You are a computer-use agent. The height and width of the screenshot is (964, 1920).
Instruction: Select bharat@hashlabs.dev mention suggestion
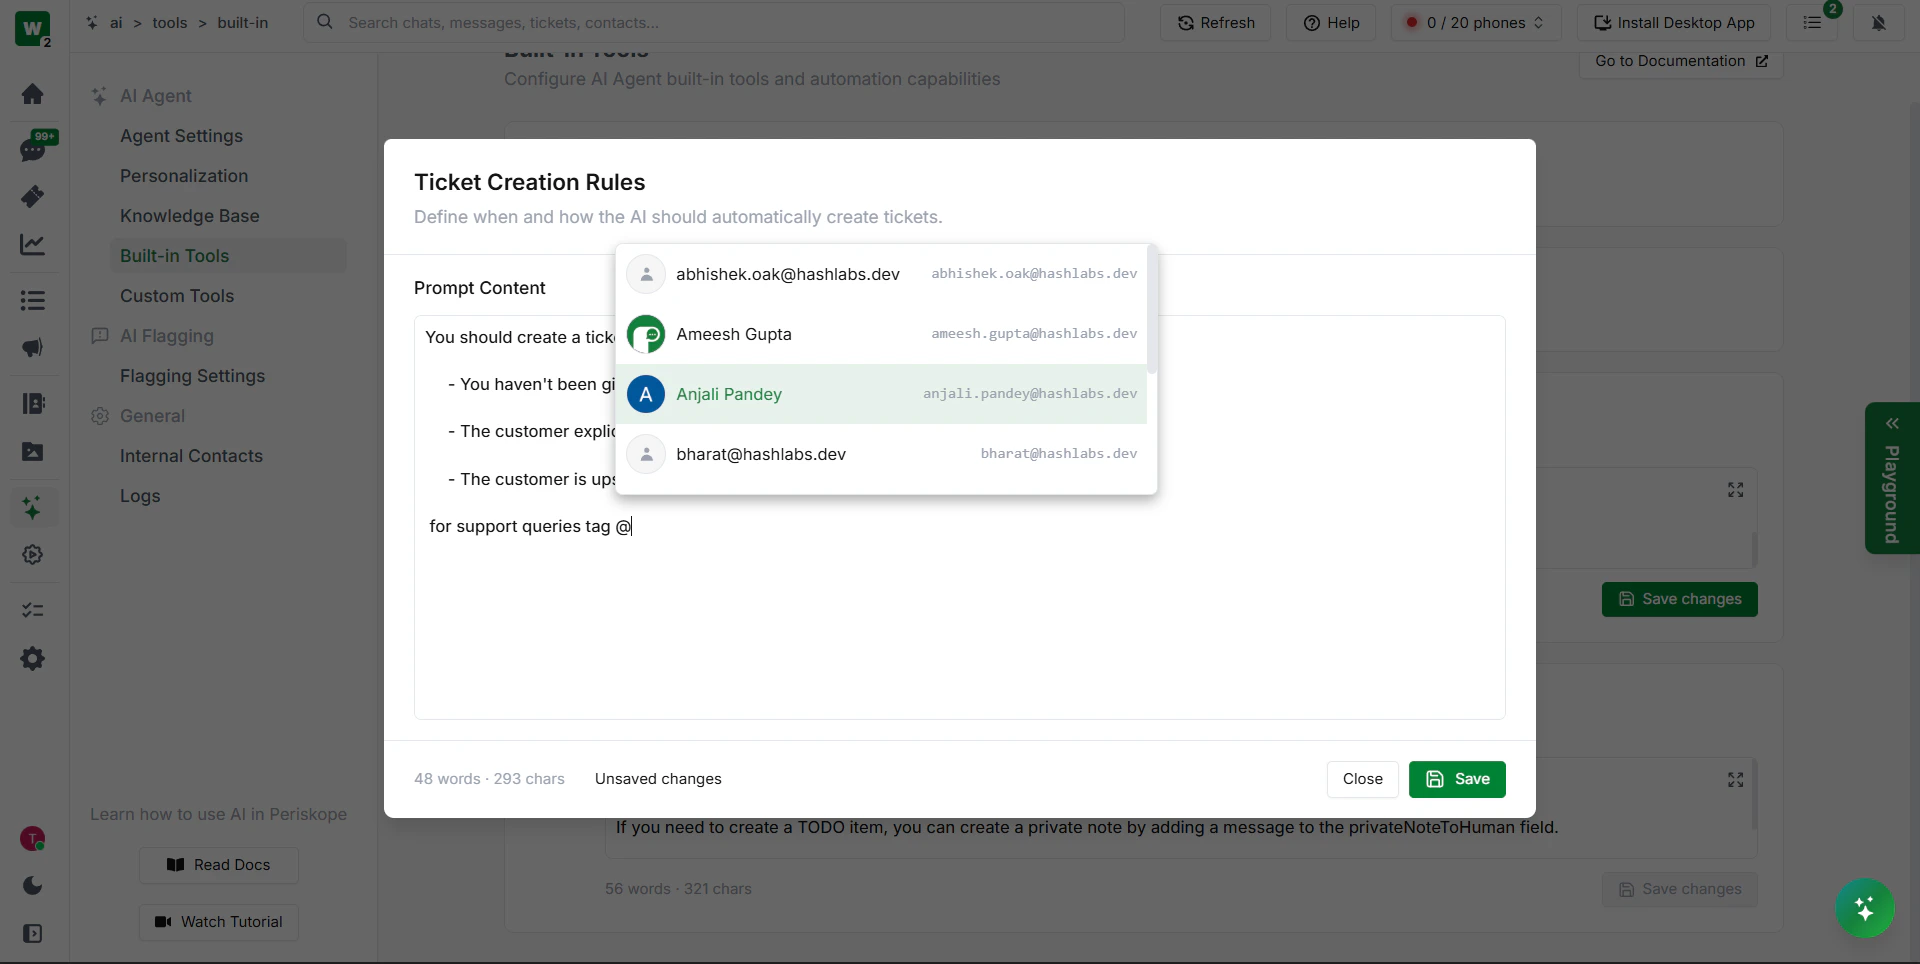pos(882,454)
